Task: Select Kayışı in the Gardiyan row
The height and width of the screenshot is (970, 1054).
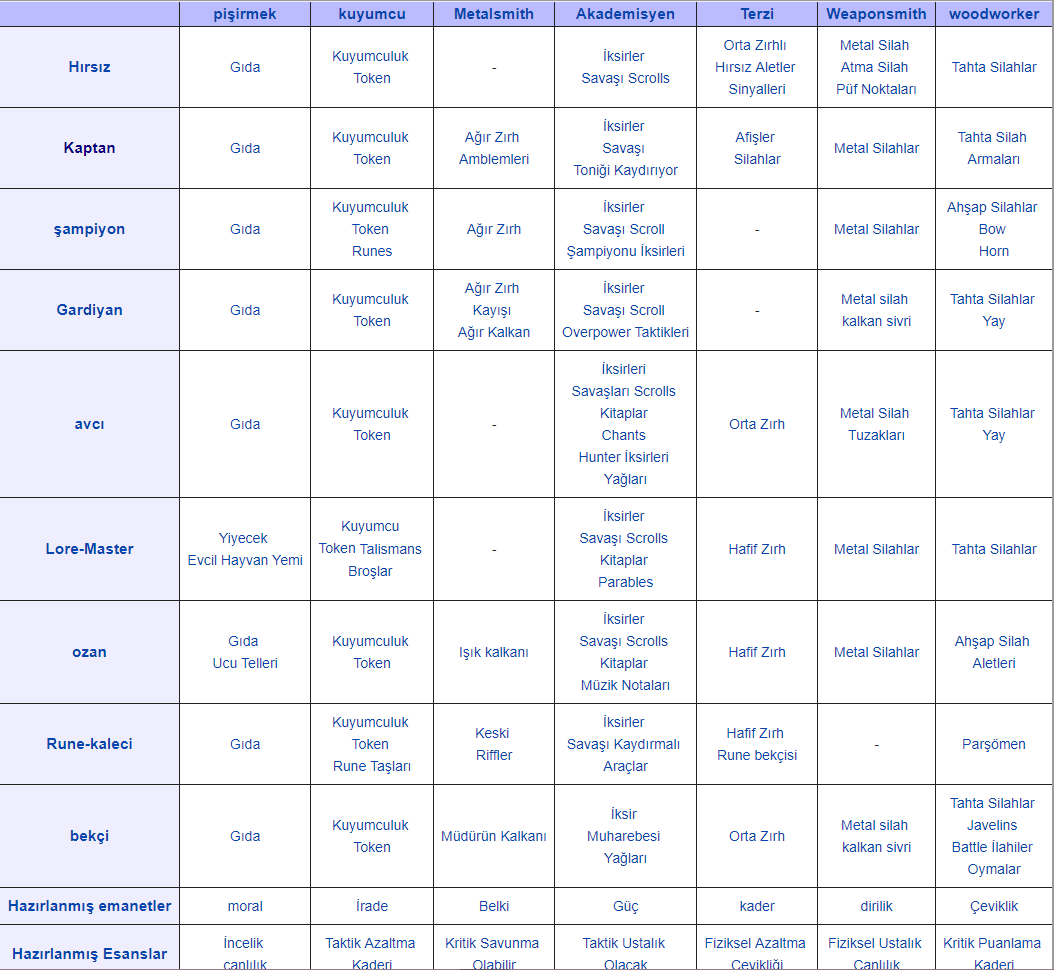Action: click(492, 310)
